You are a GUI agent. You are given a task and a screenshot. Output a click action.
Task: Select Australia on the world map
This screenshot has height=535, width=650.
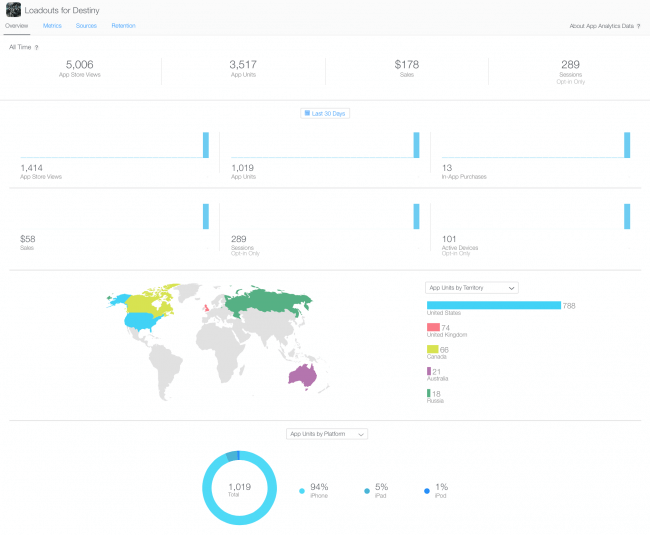pos(302,376)
